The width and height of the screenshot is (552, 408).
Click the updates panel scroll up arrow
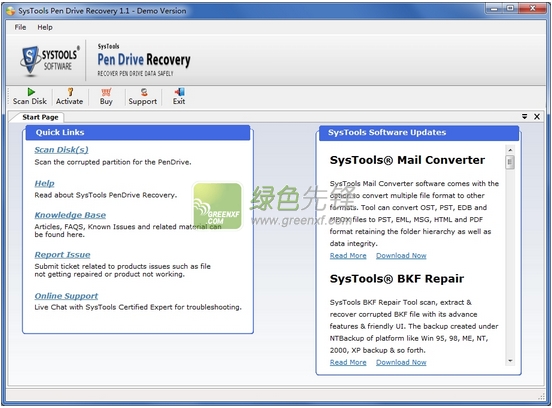point(510,150)
